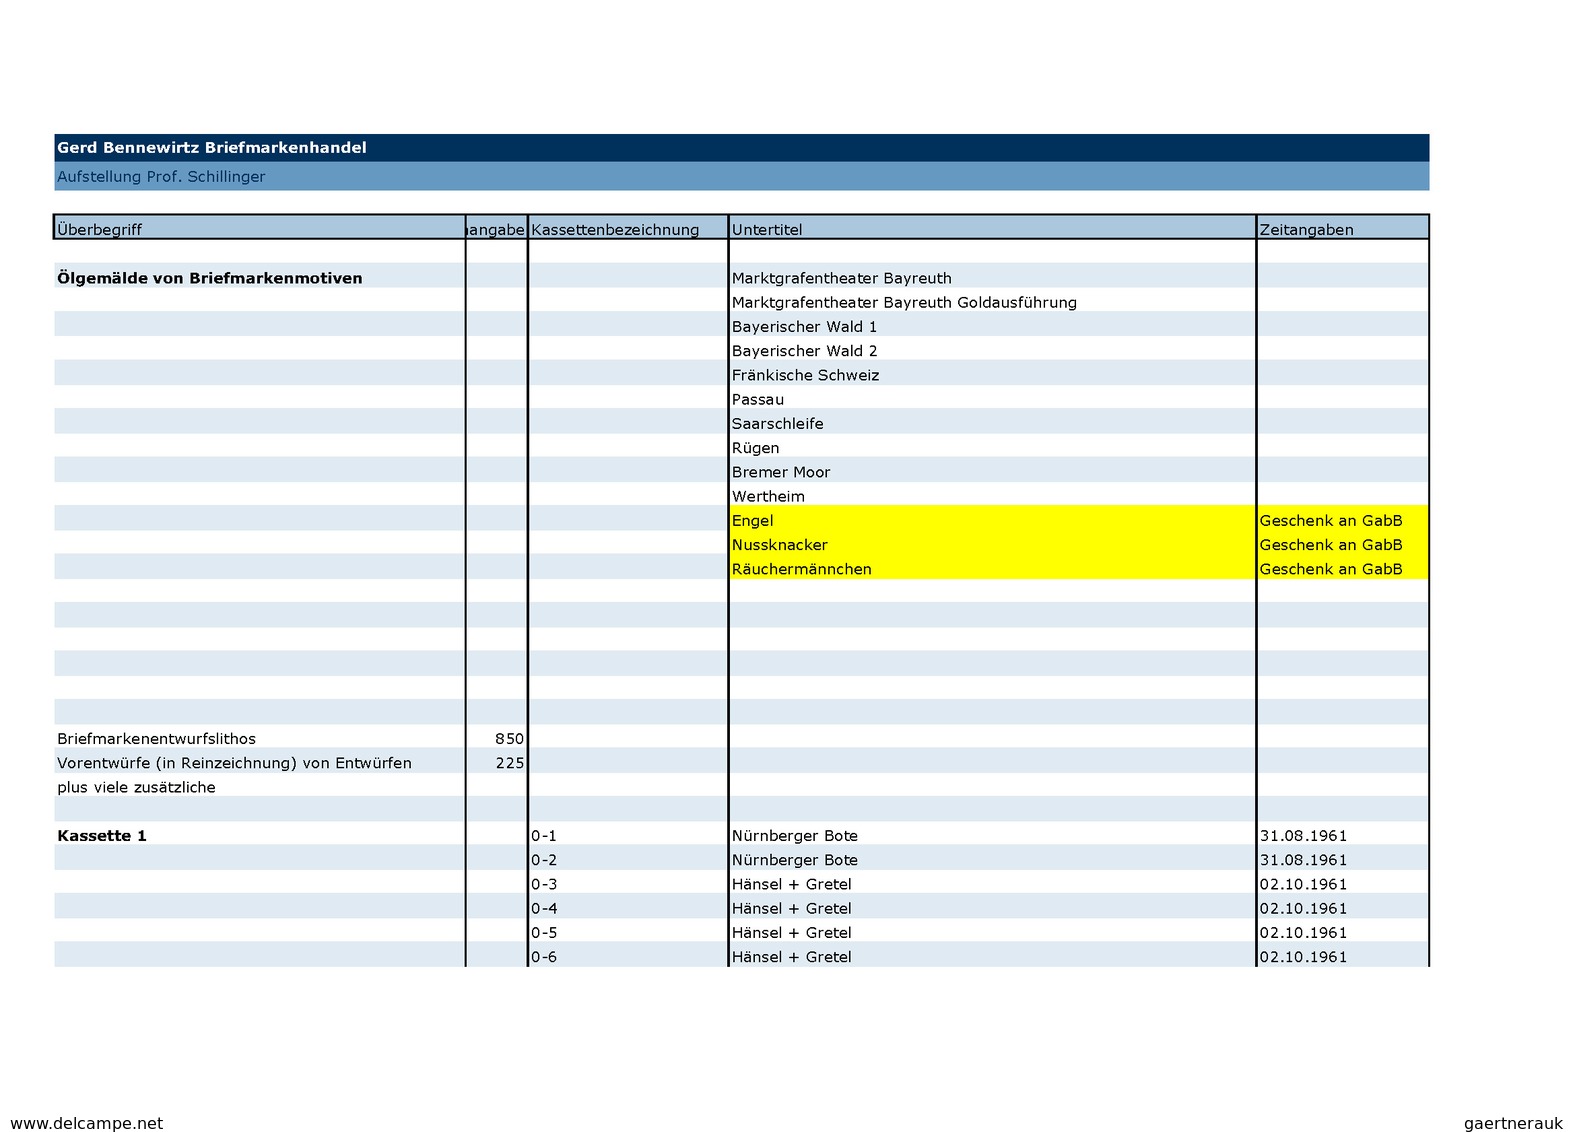This screenshot has width=1575, height=1132.
Task: Select cassette label '0-3'
Action: (x=544, y=884)
